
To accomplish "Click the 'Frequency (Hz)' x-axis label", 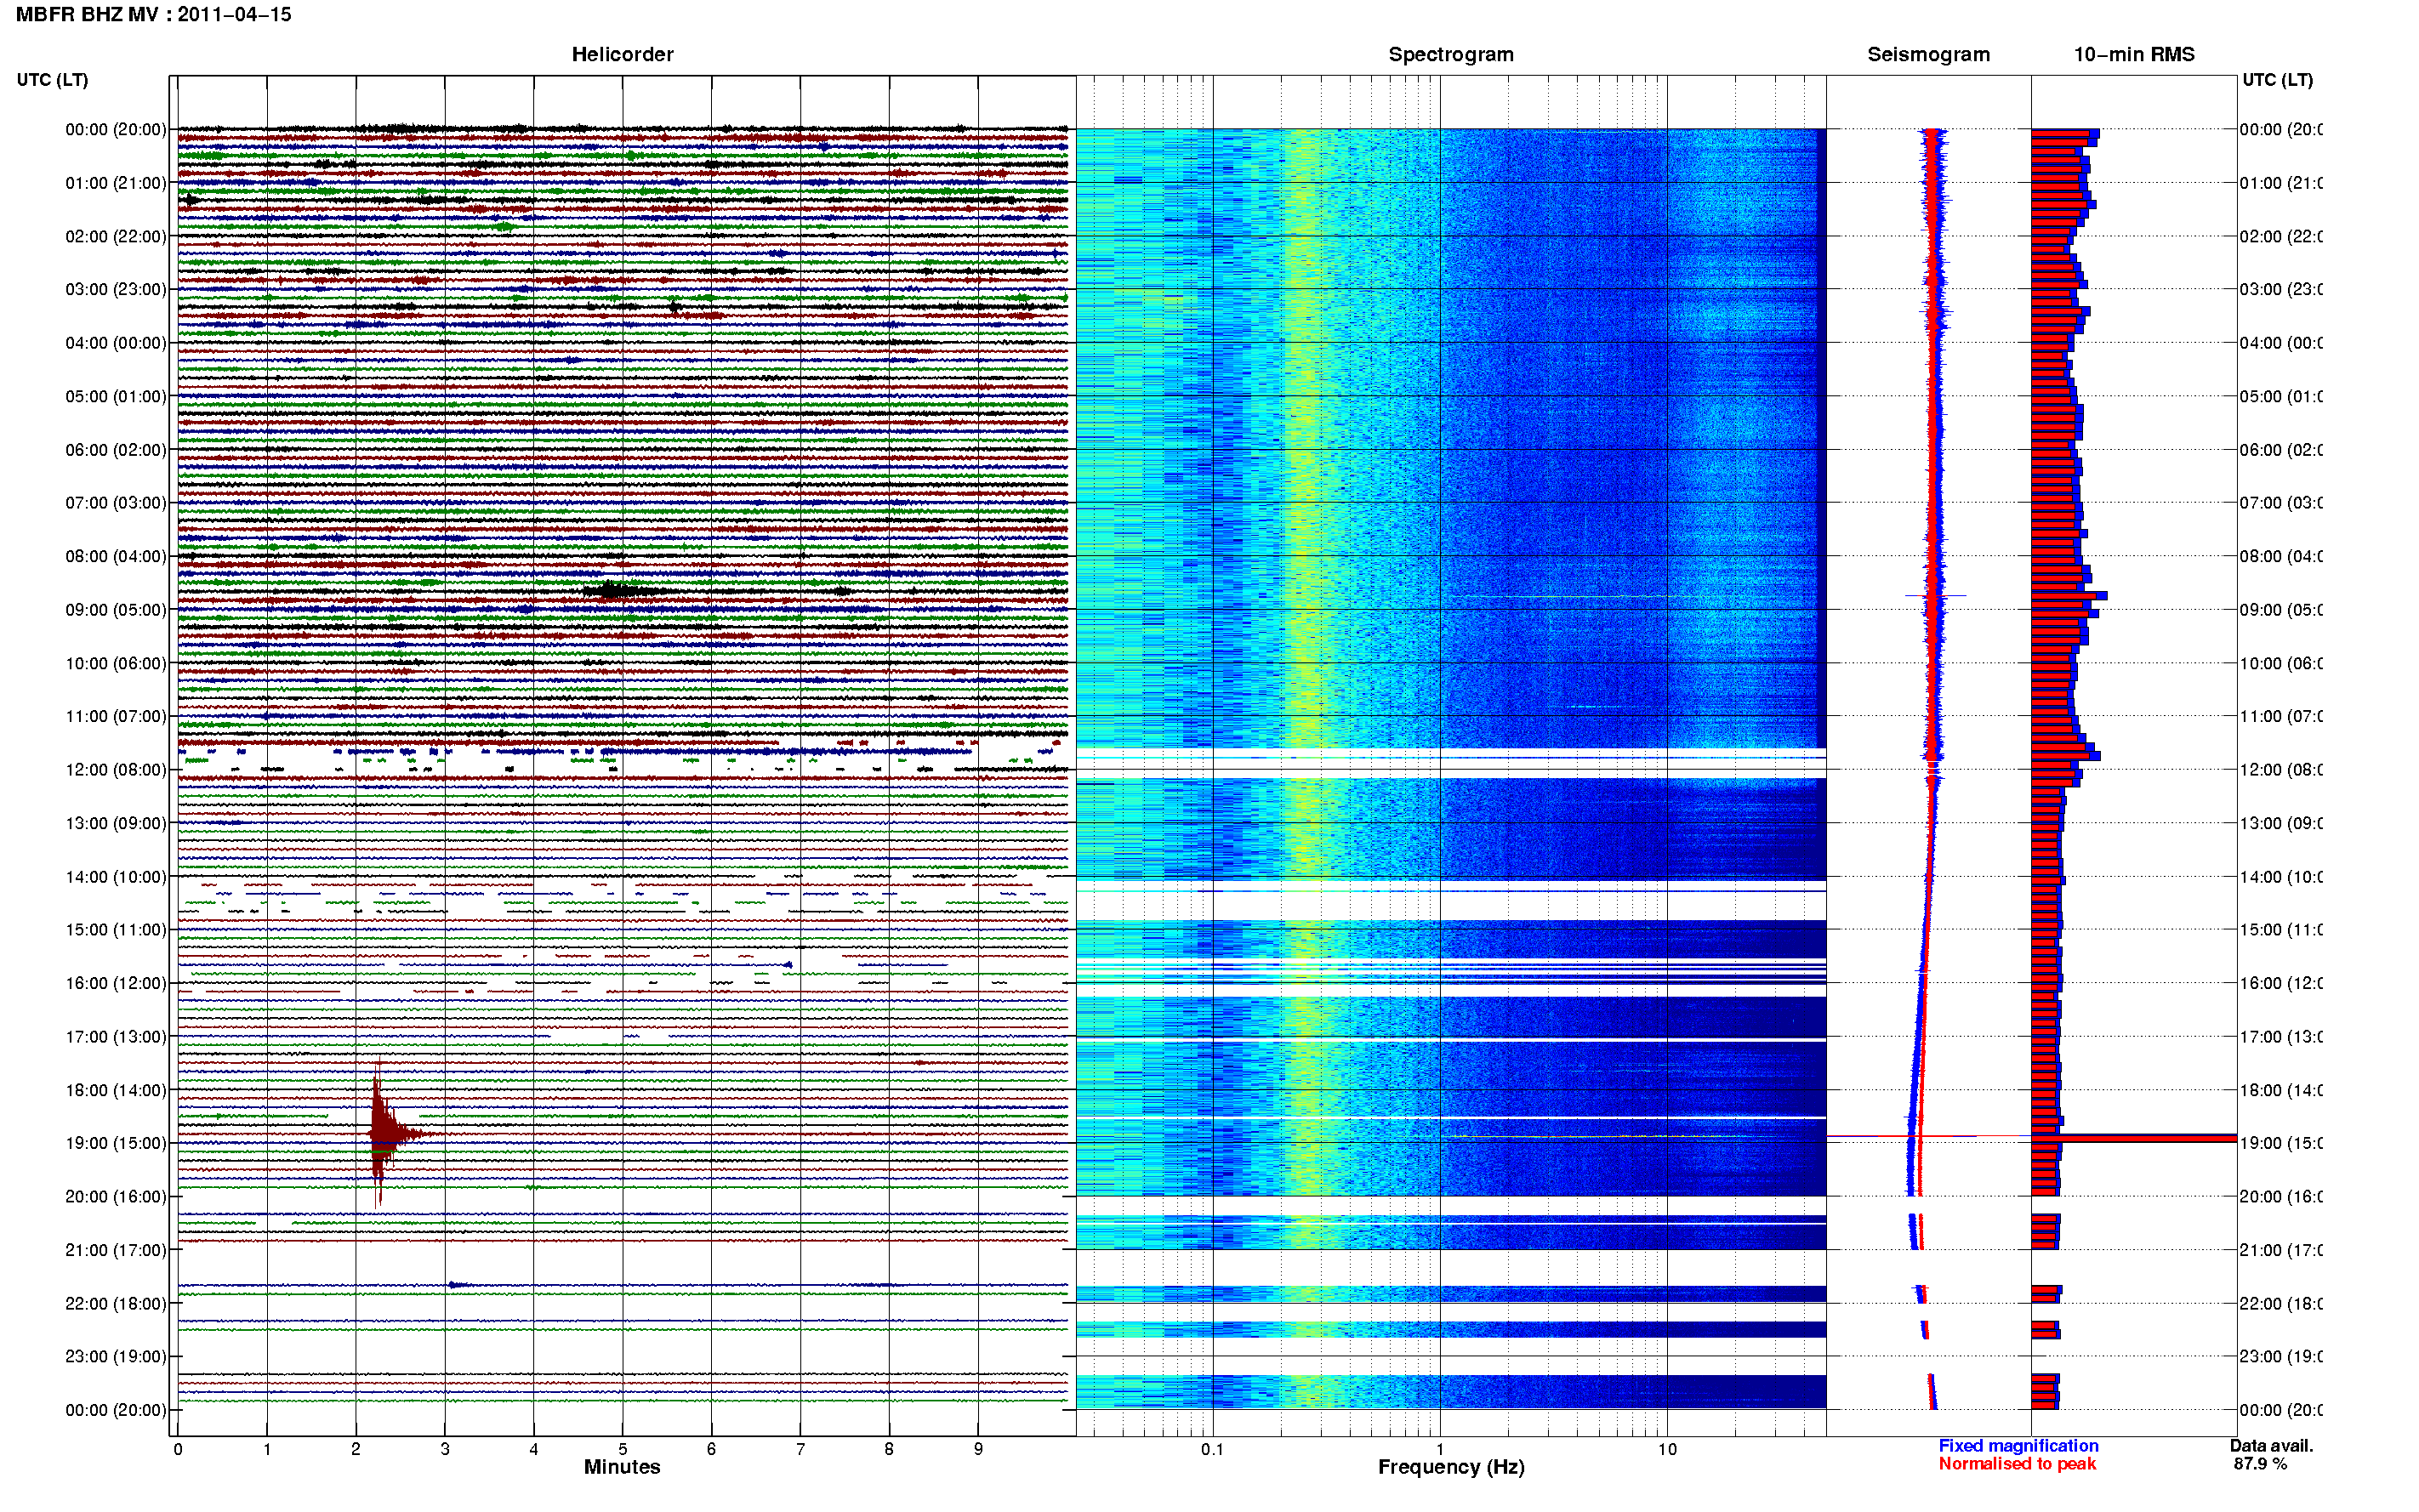I will point(1451,1467).
